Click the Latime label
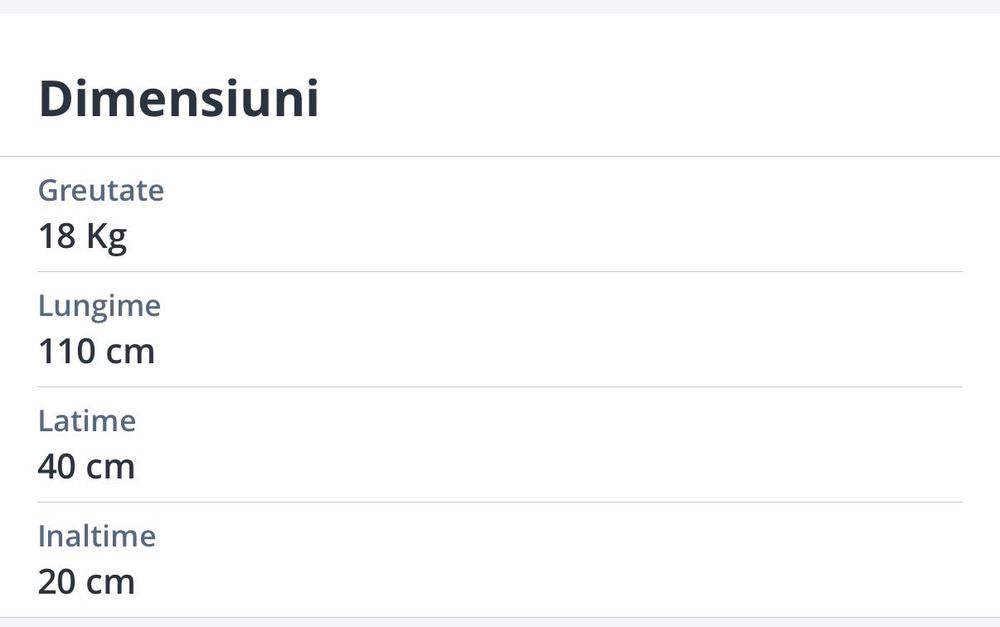Image resolution: width=1000 pixels, height=627 pixels. click(87, 420)
